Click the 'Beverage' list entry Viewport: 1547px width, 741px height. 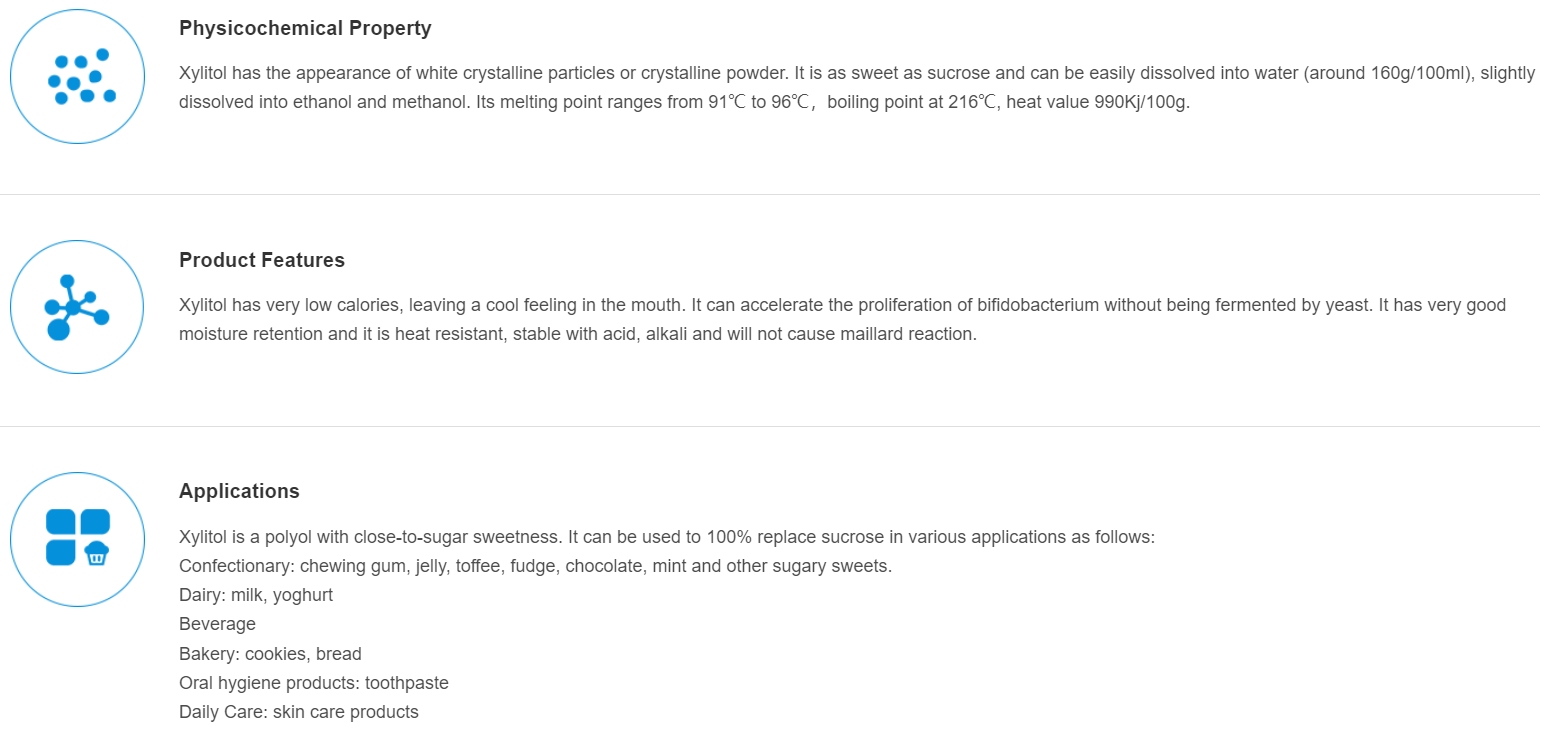(x=217, y=624)
